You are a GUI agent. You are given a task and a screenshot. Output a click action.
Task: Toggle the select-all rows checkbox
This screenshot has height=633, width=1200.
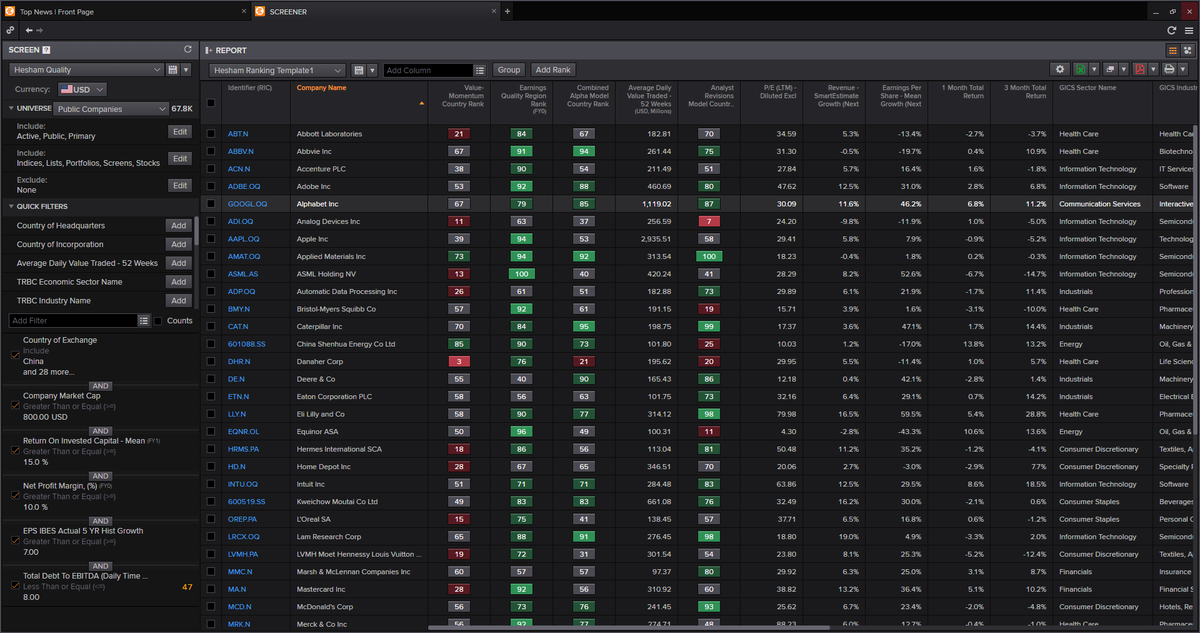[x=210, y=102]
